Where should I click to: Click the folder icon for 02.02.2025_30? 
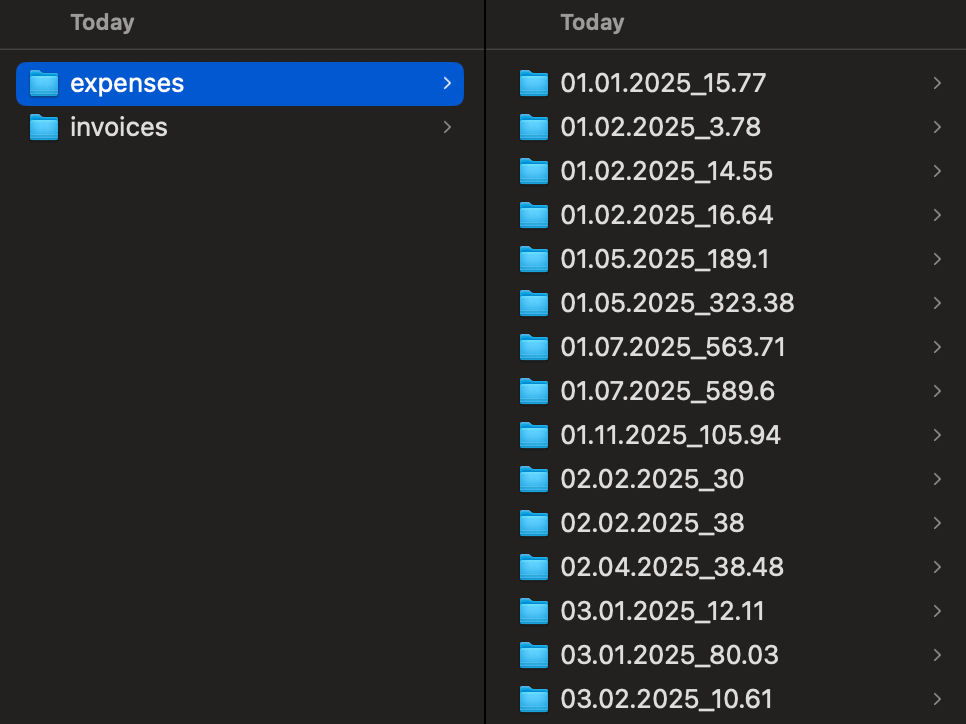[x=533, y=479]
